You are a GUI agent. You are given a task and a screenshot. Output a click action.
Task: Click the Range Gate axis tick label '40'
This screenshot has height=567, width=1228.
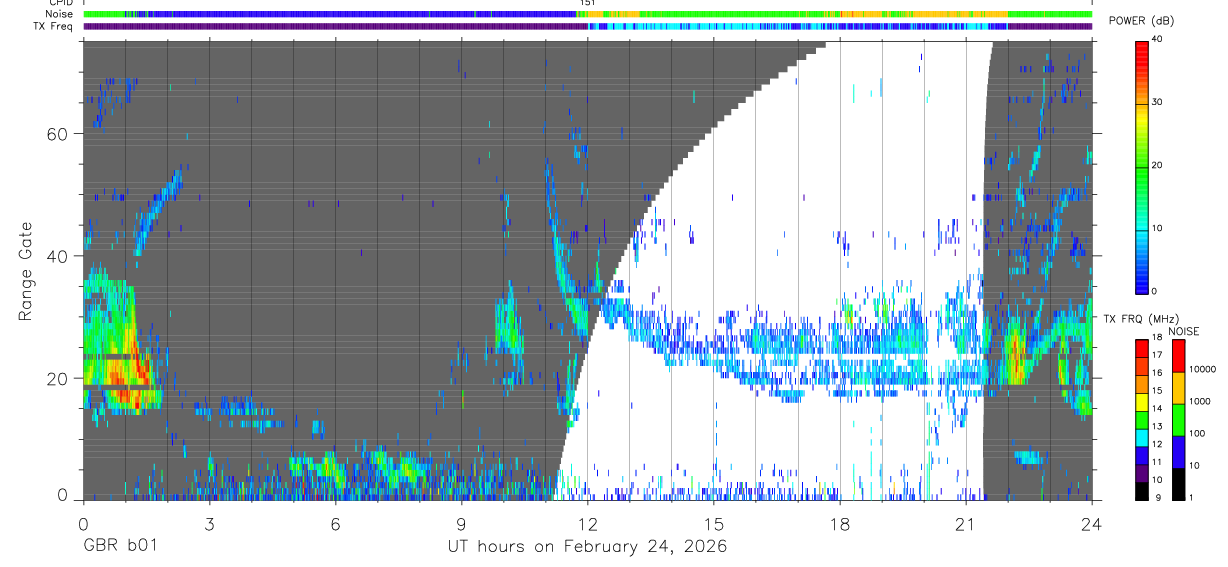click(57, 256)
